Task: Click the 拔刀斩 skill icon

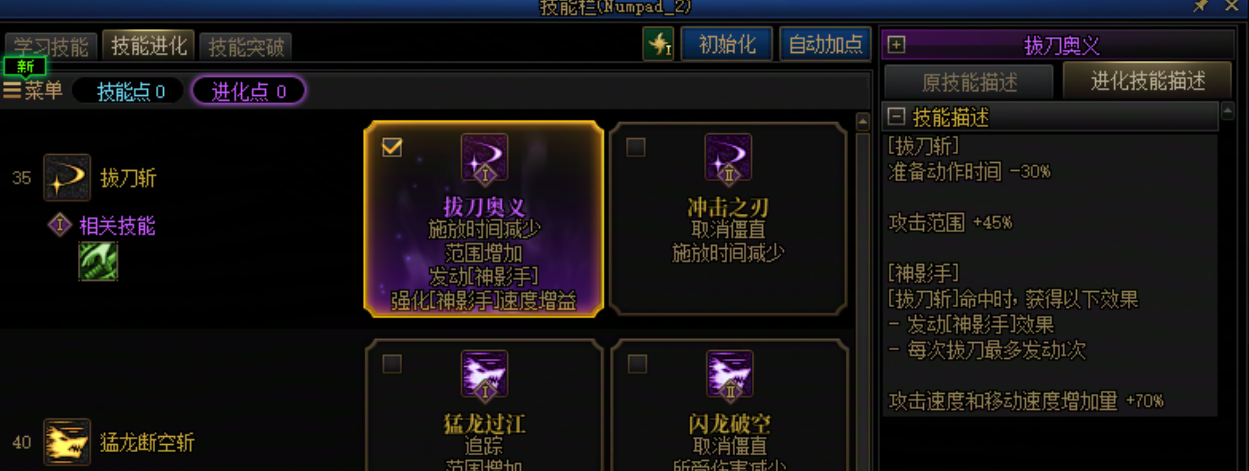Action: click(67, 178)
